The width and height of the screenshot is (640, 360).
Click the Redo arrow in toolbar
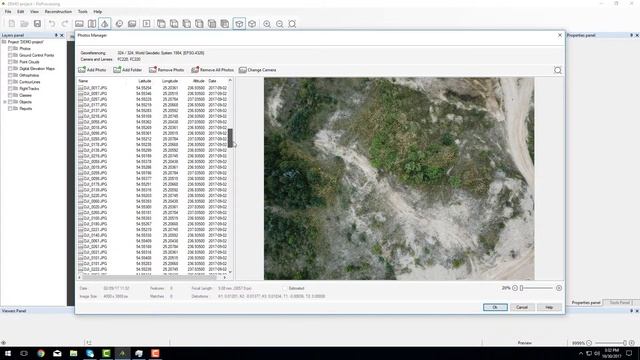pos(64,24)
